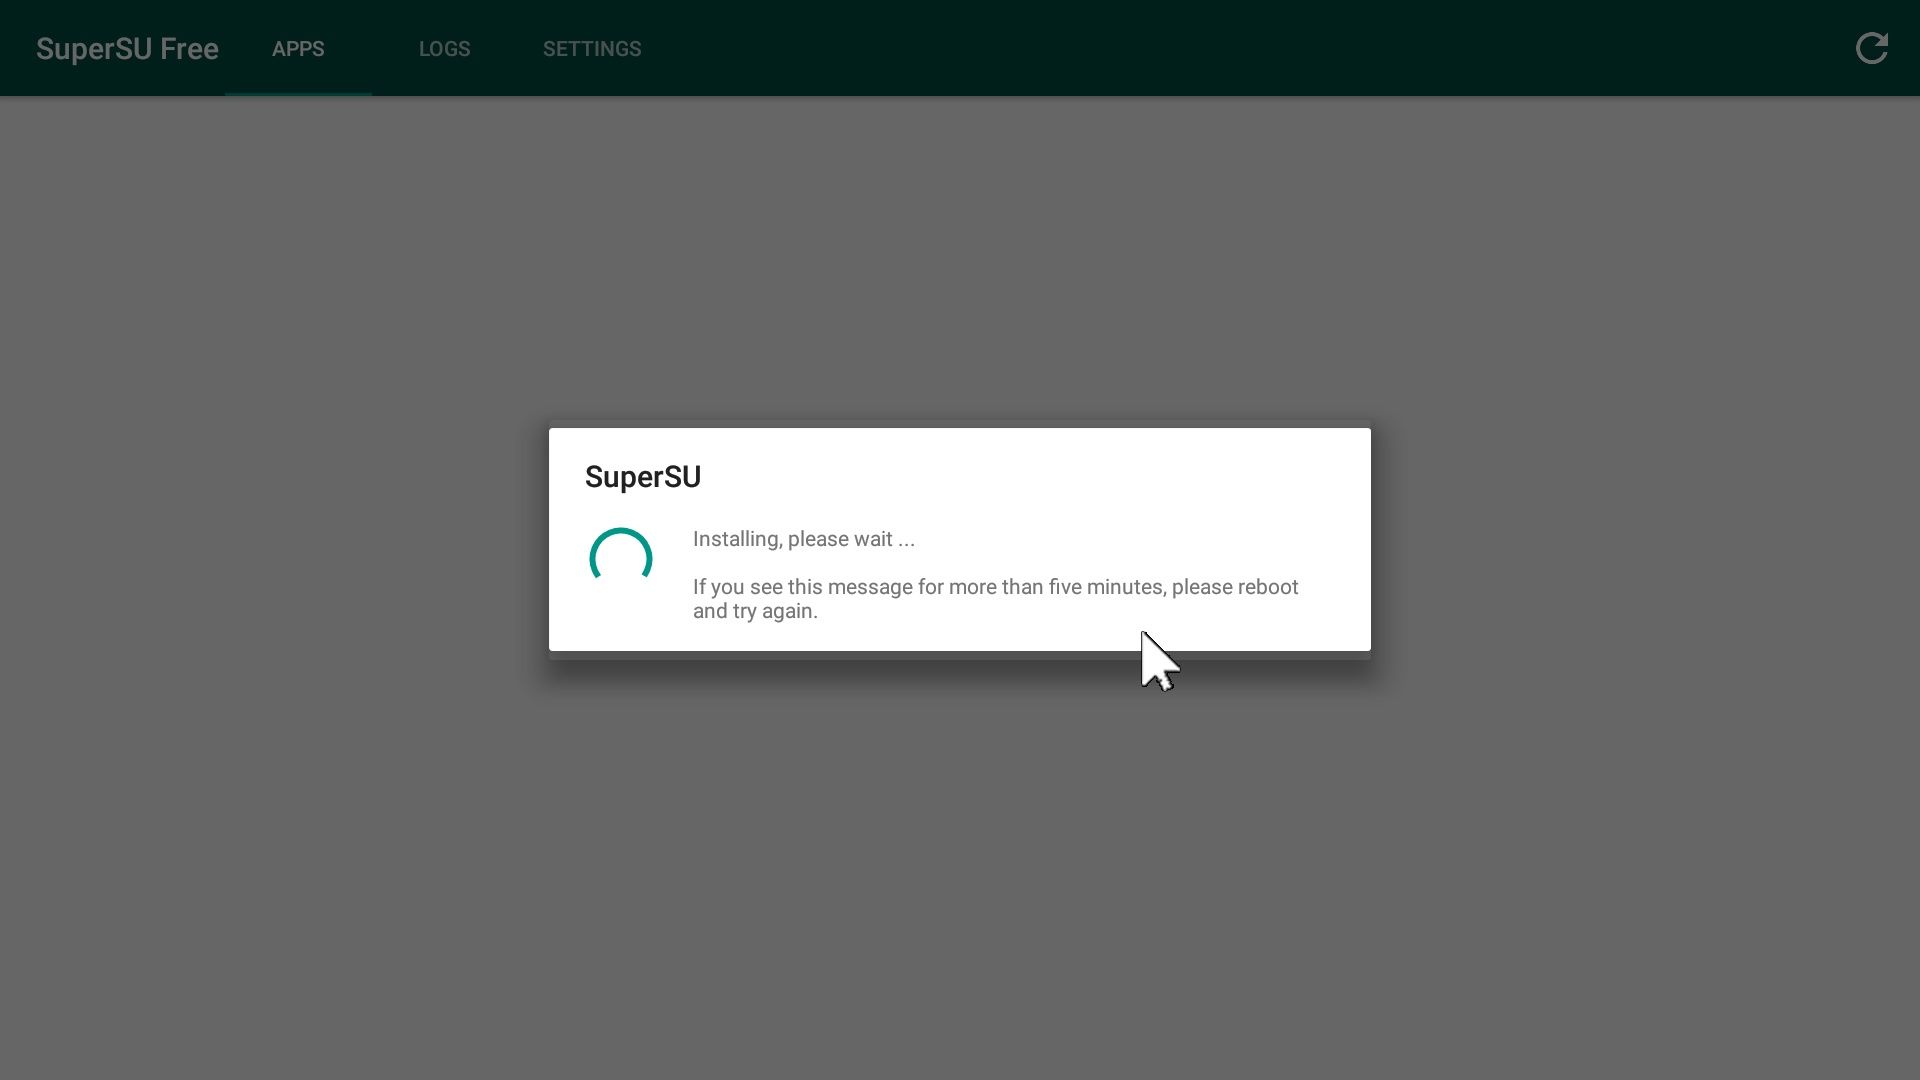This screenshot has width=1920, height=1080.
Task: Click the teal loading spinner in the dialog
Action: click(x=621, y=558)
